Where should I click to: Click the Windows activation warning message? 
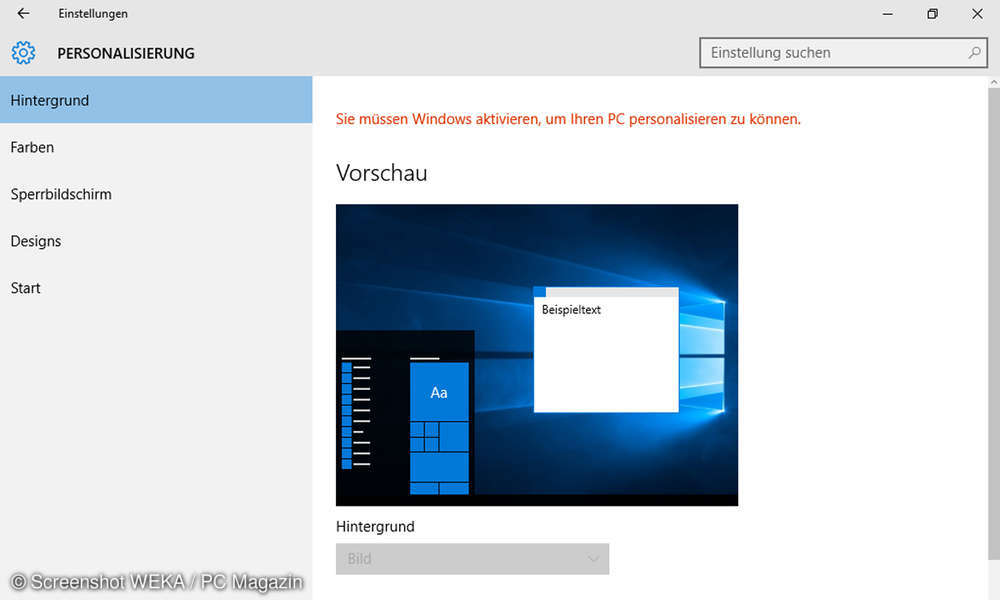[566, 119]
